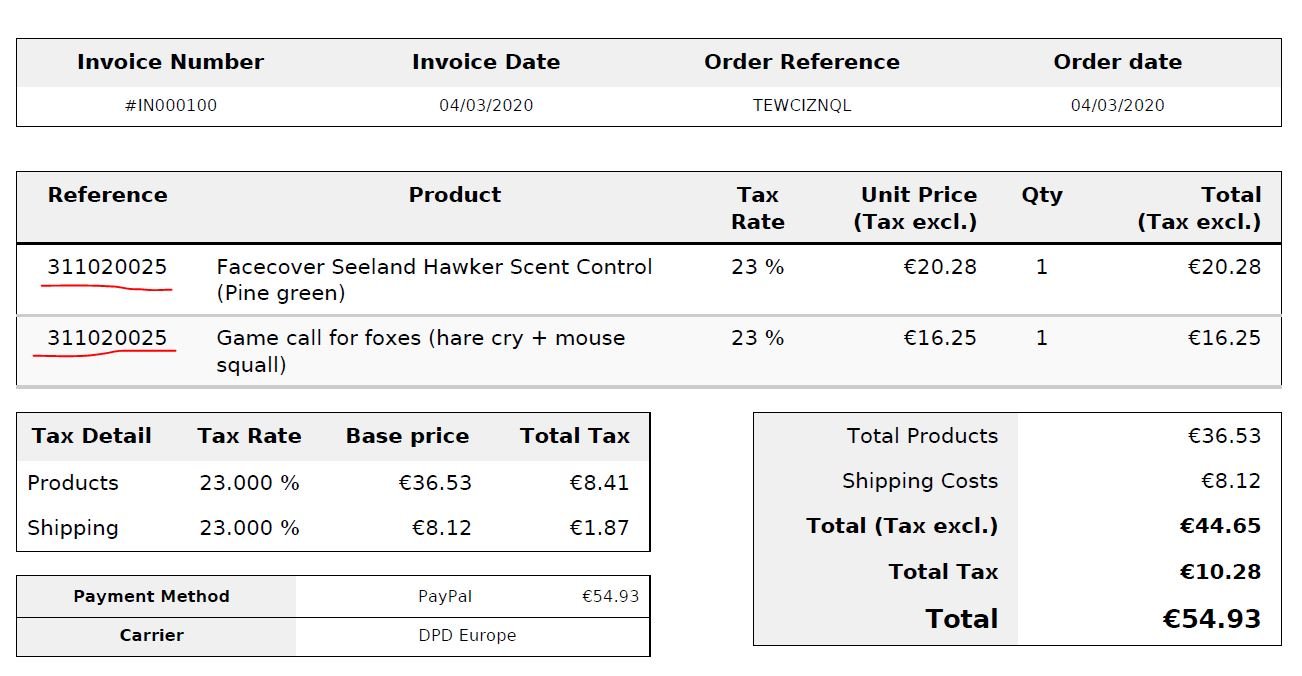Click the bold grand total €54.93
Screen dimensions: 1302x676
coord(1211,619)
